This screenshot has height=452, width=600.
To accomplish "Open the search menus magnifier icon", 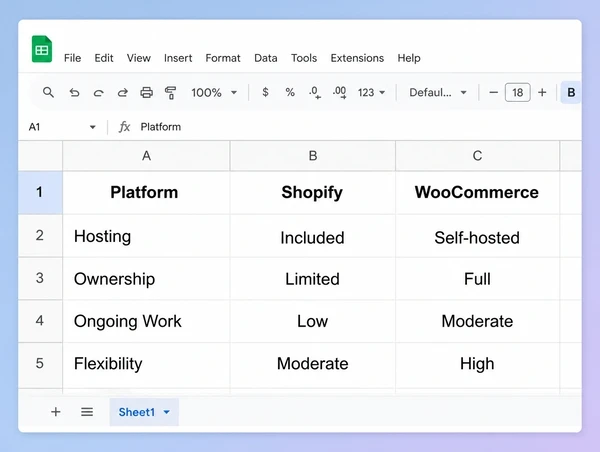I will (48, 92).
